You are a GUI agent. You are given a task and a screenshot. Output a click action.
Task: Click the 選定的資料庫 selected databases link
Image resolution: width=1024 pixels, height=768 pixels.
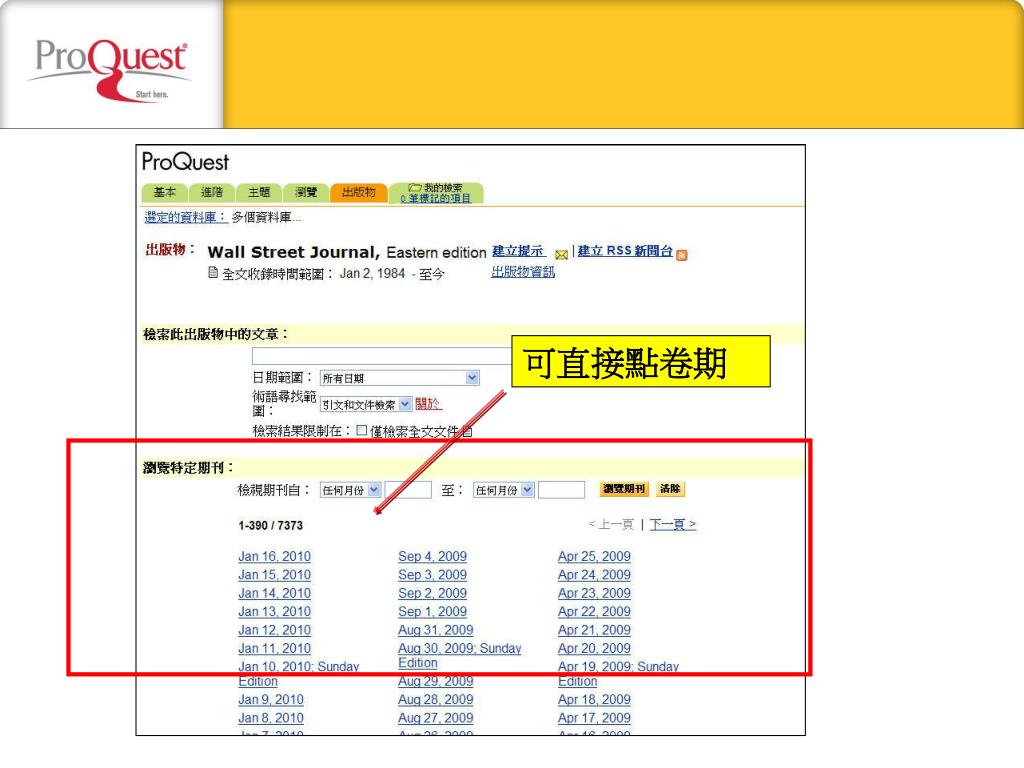185,217
